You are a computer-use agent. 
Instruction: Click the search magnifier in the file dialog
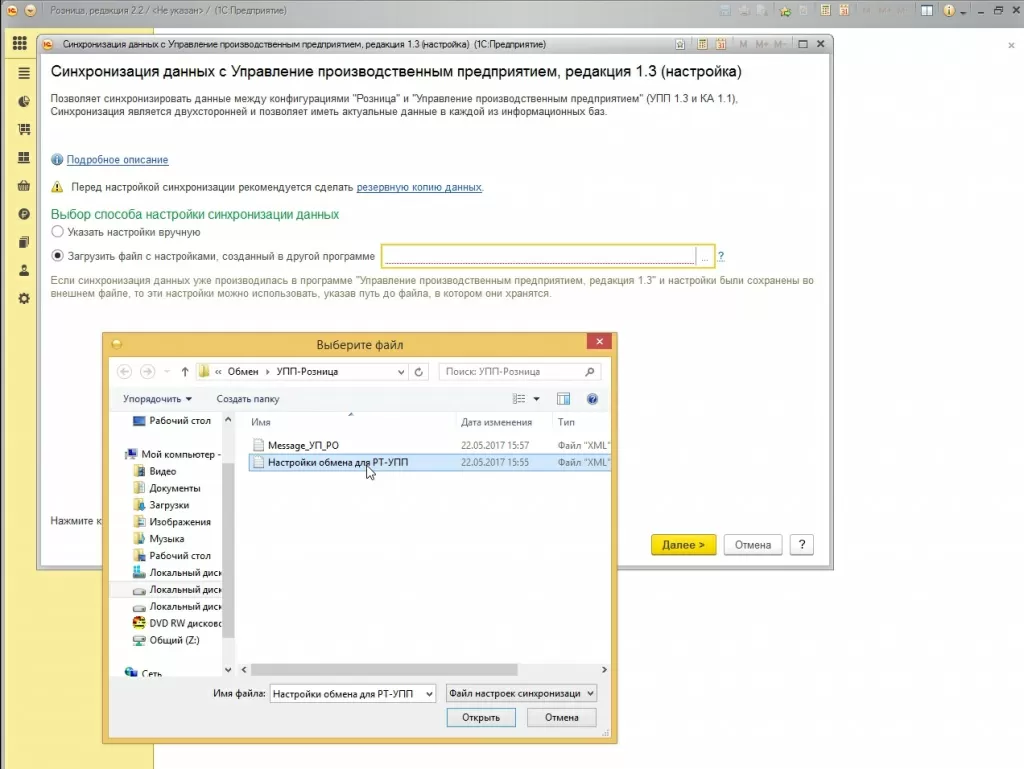point(590,371)
